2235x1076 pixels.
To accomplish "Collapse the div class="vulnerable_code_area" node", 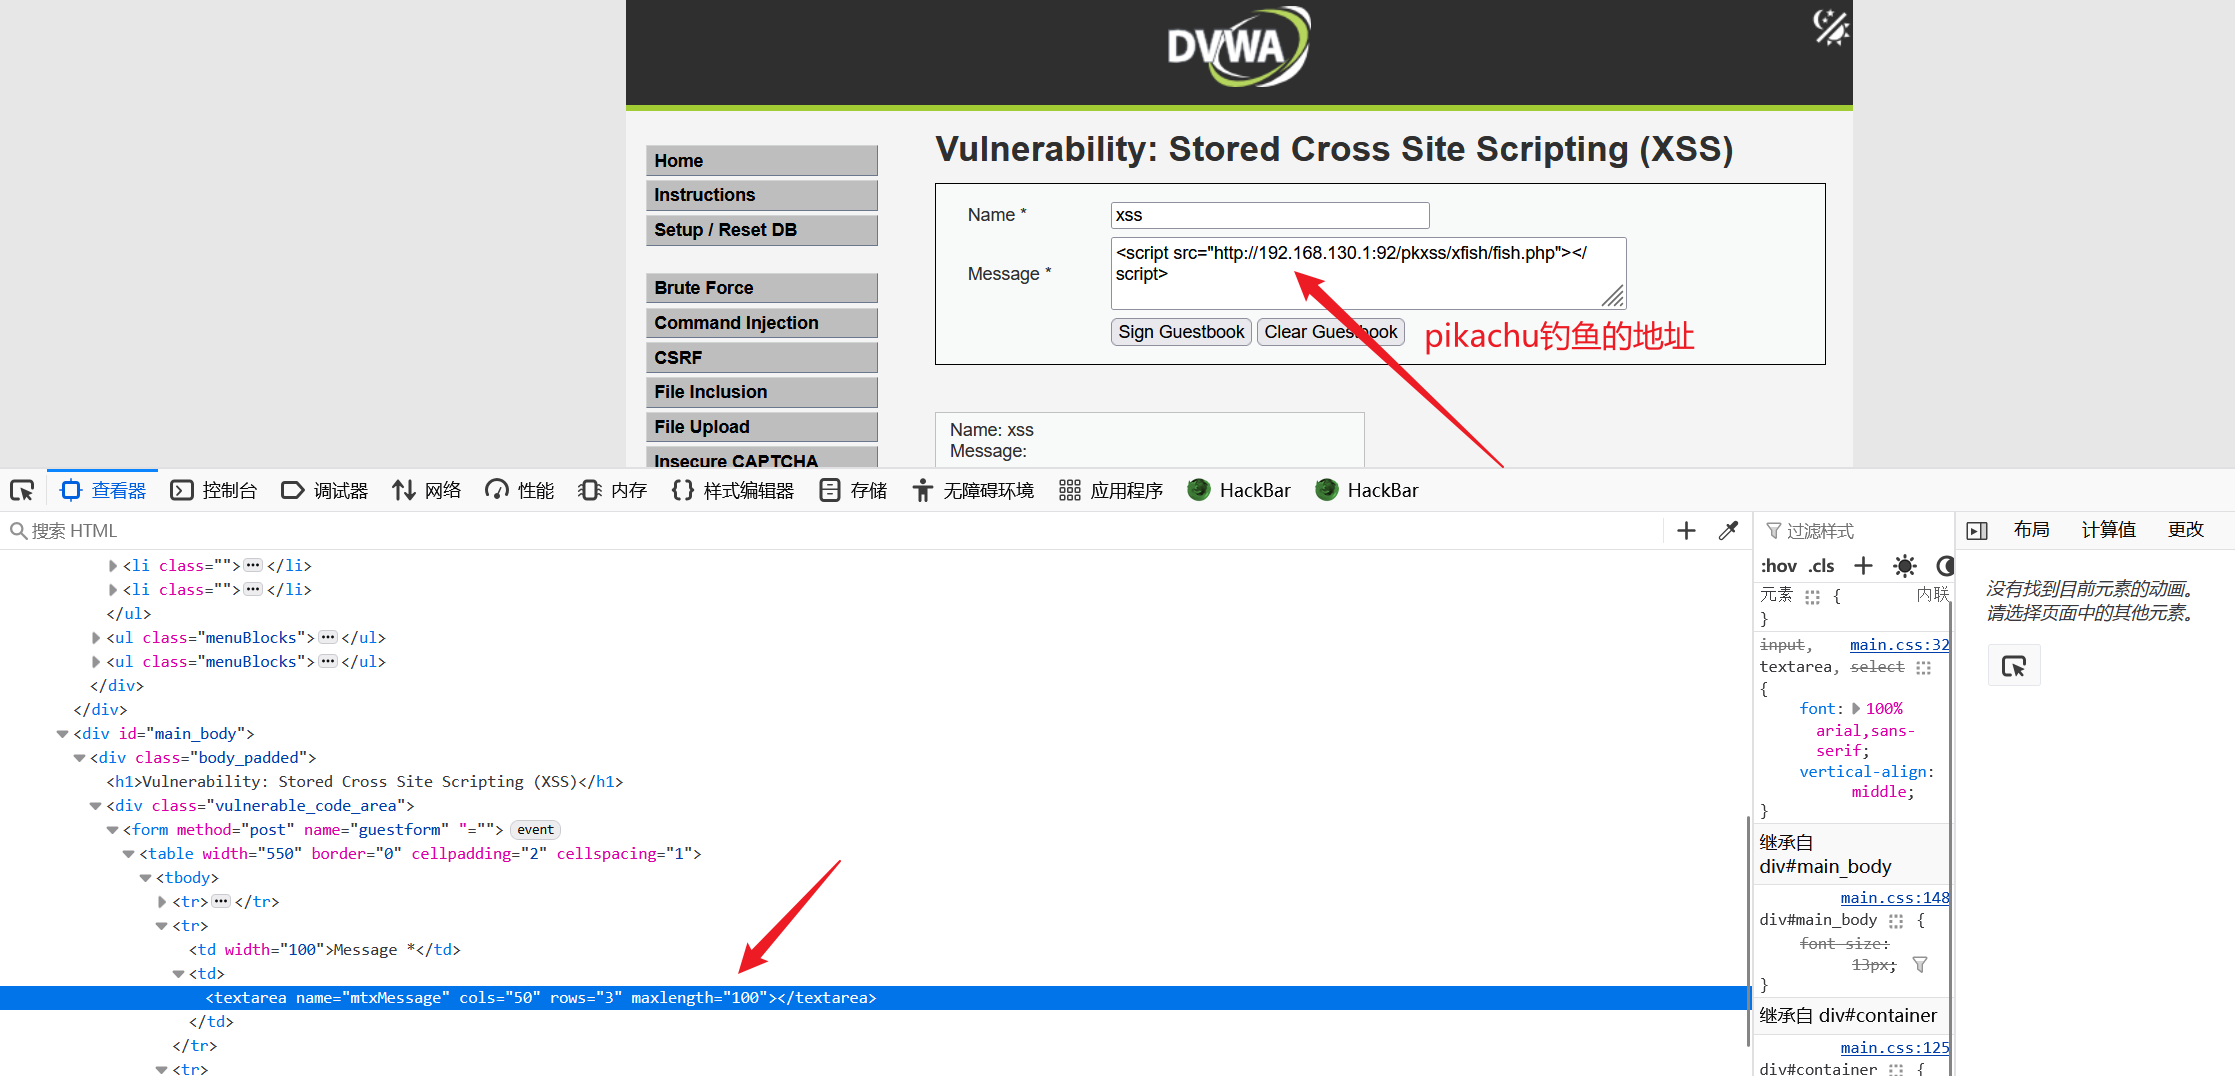I will (95, 806).
